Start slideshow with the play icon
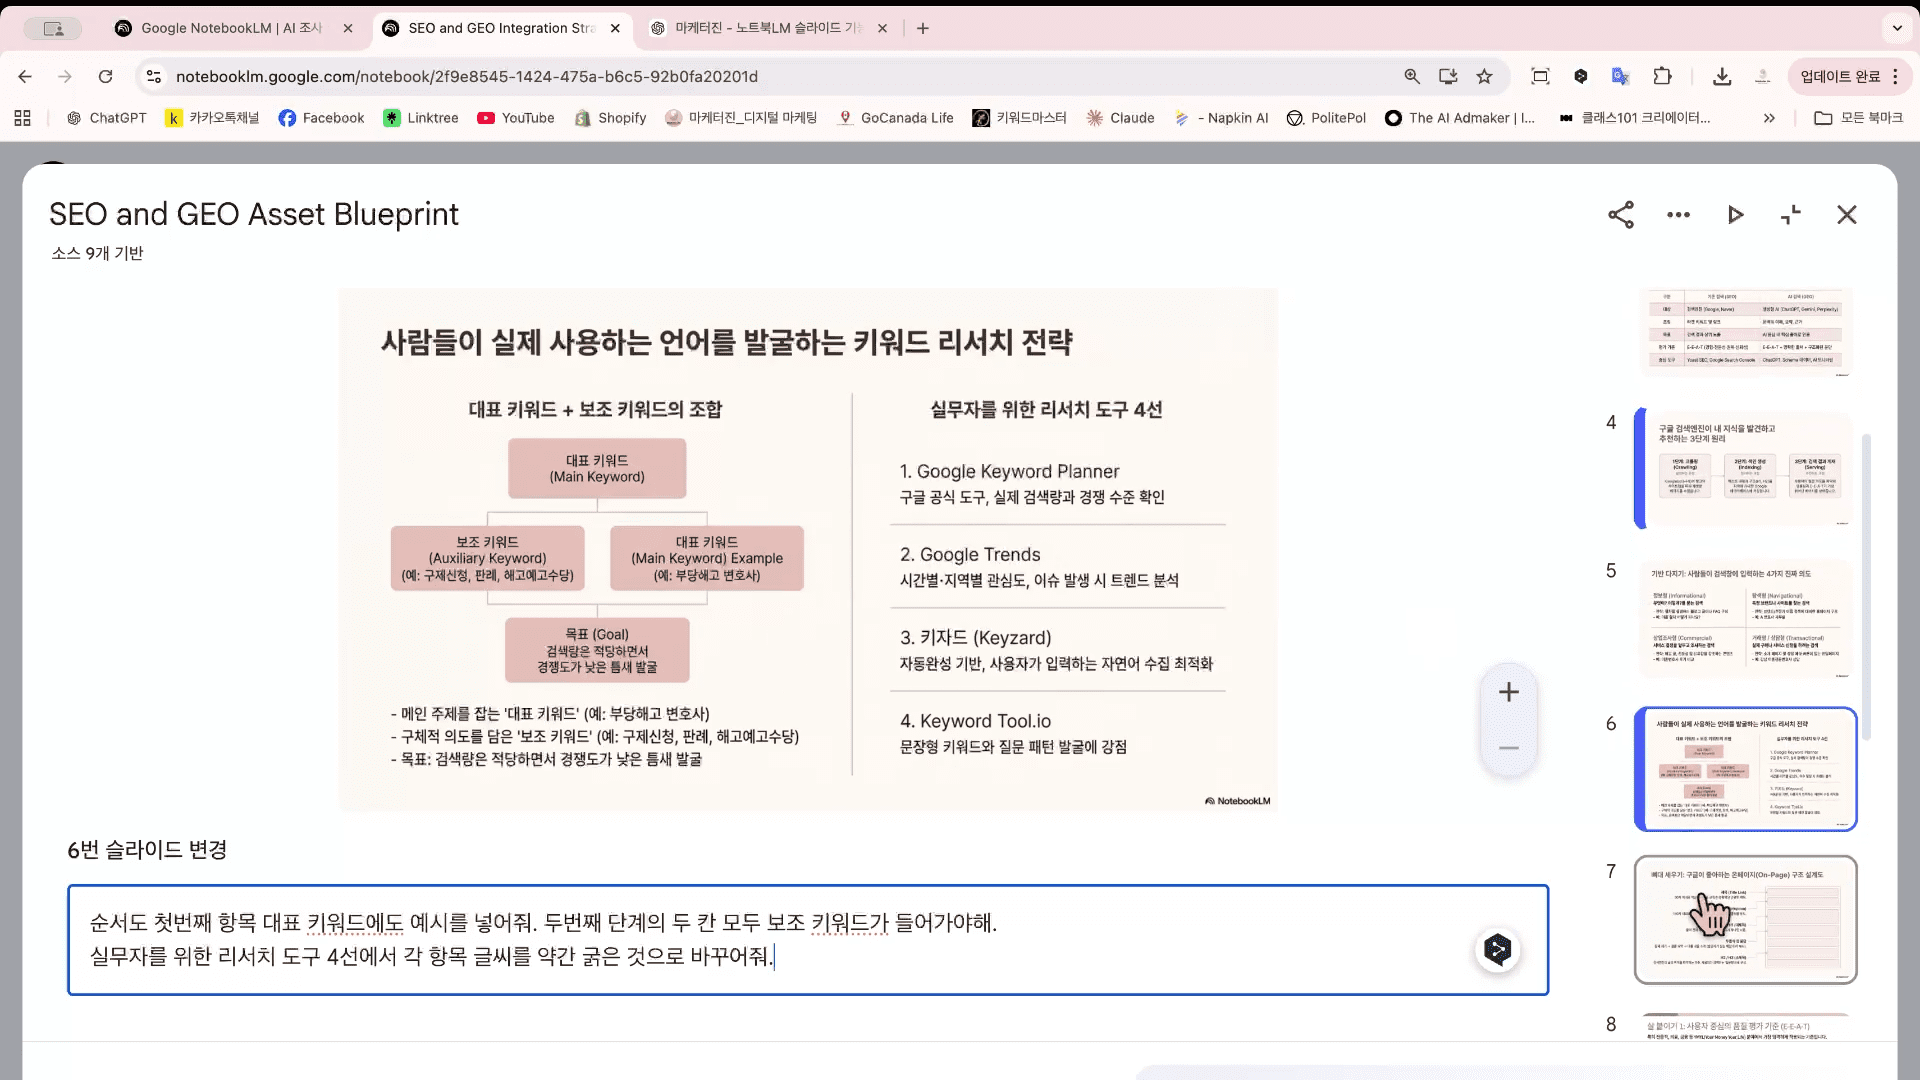Viewport: 1920px width, 1080px height. (x=1735, y=215)
